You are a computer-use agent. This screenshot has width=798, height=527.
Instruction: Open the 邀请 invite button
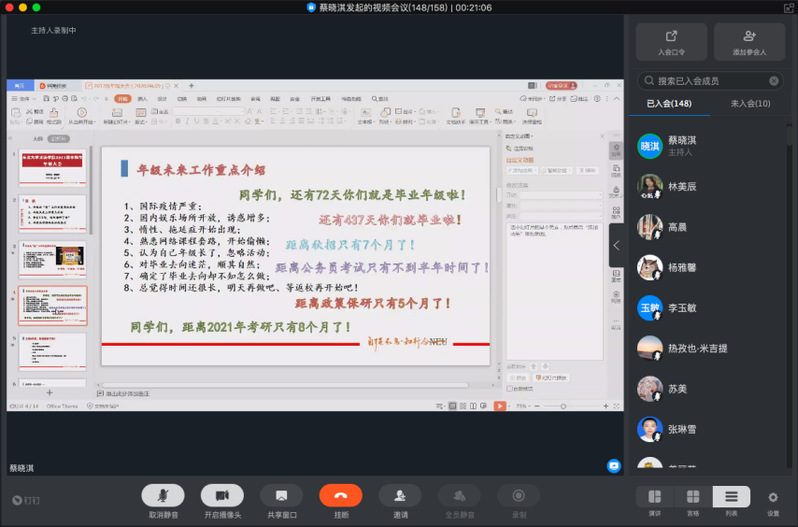pyautogui.click(x=400, y=495)
